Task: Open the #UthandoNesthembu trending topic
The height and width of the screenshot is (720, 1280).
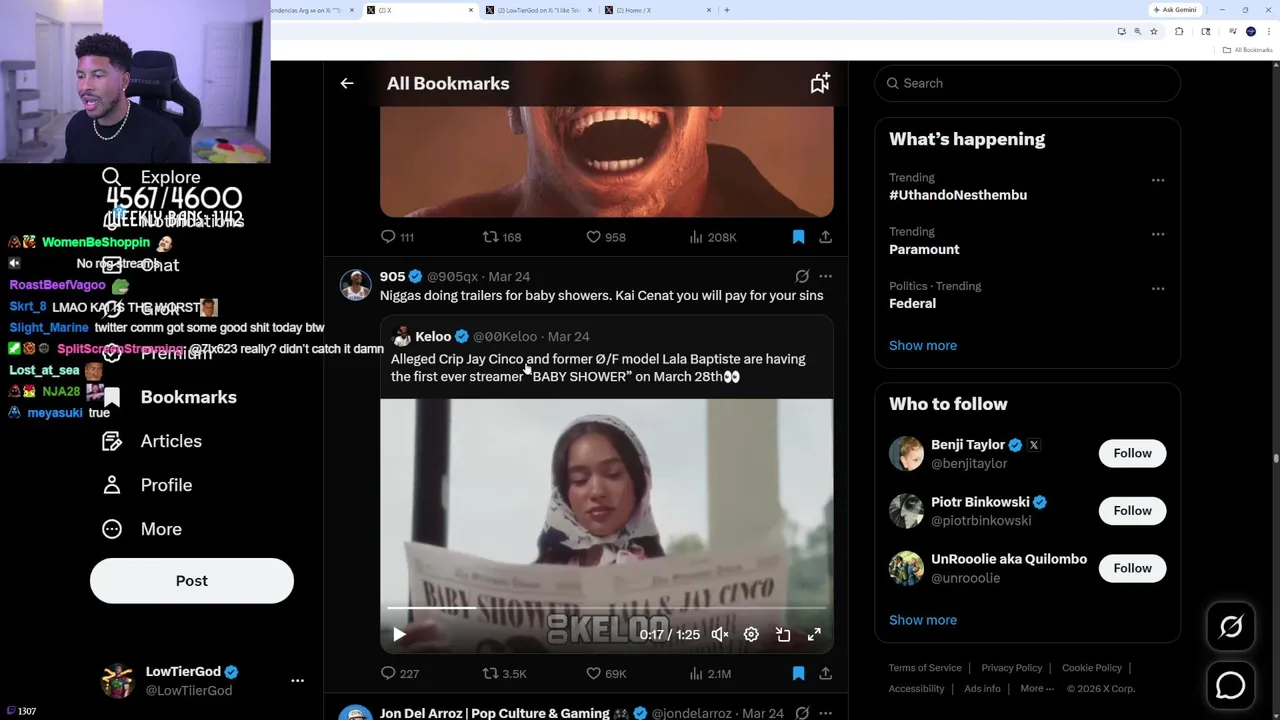Action: [x=958, y=195]
